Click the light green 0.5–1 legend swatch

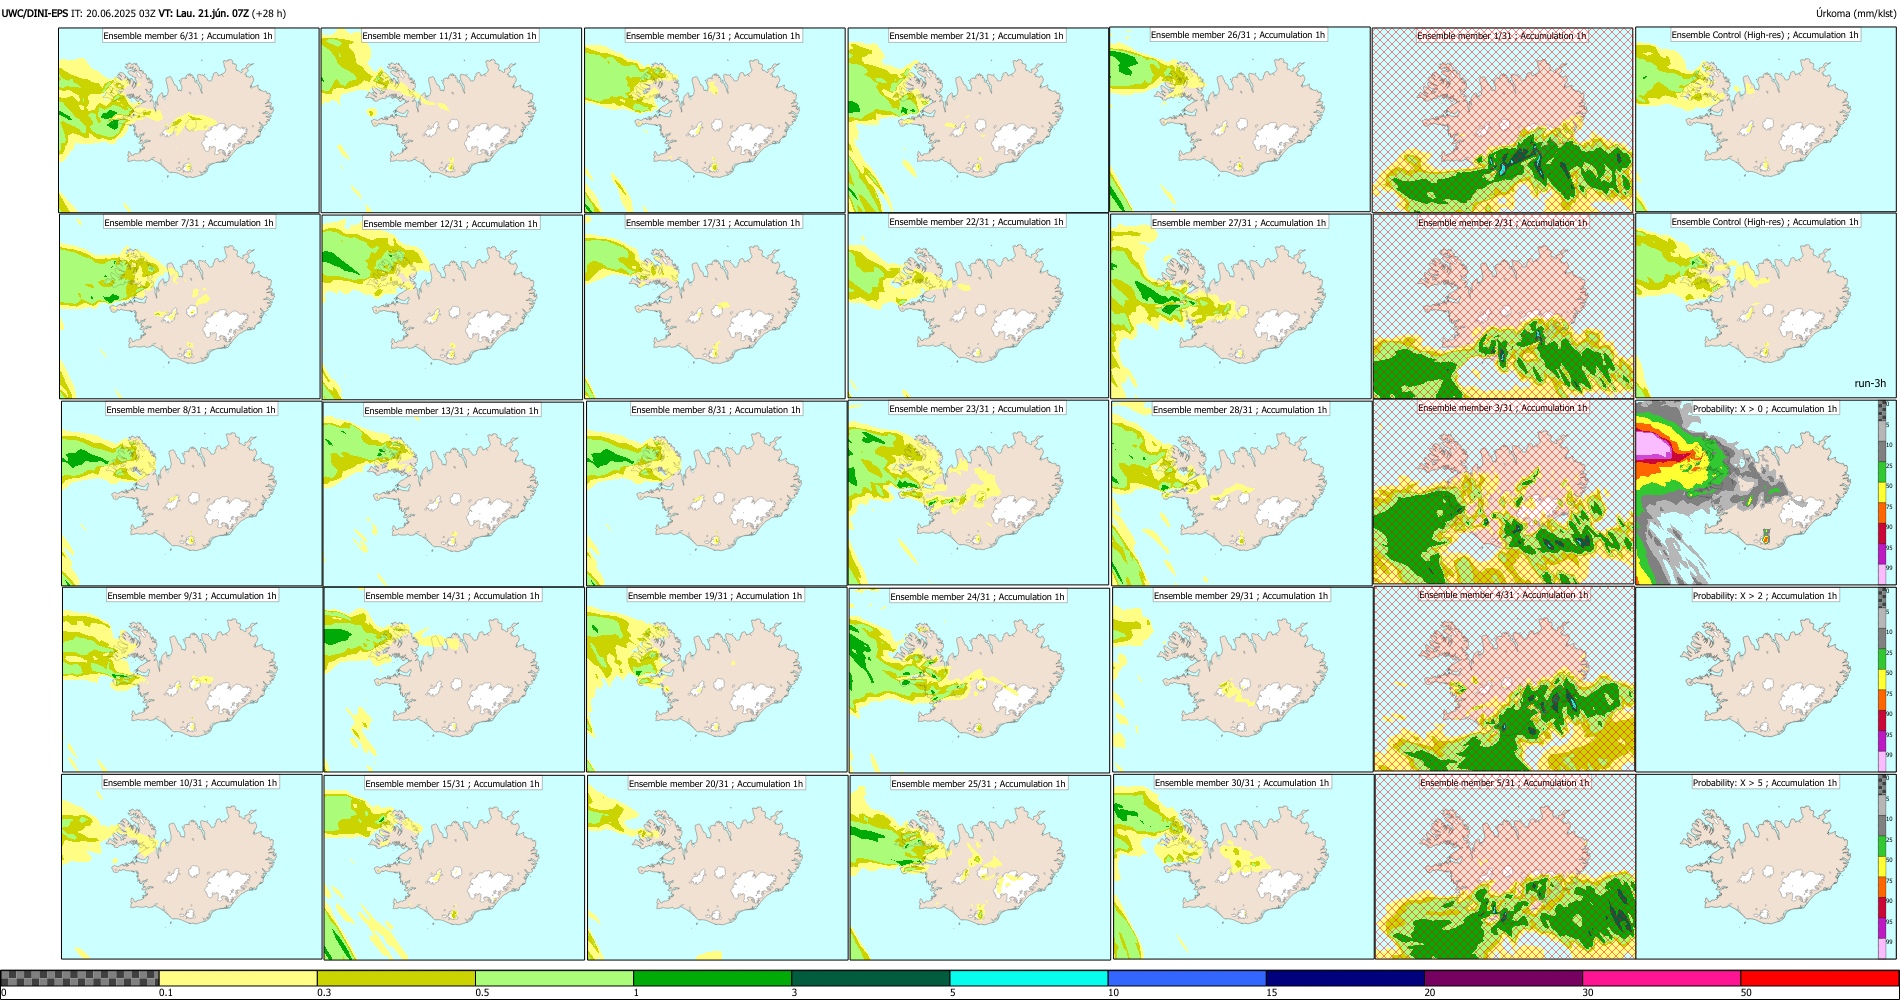(x=554, y=978)
